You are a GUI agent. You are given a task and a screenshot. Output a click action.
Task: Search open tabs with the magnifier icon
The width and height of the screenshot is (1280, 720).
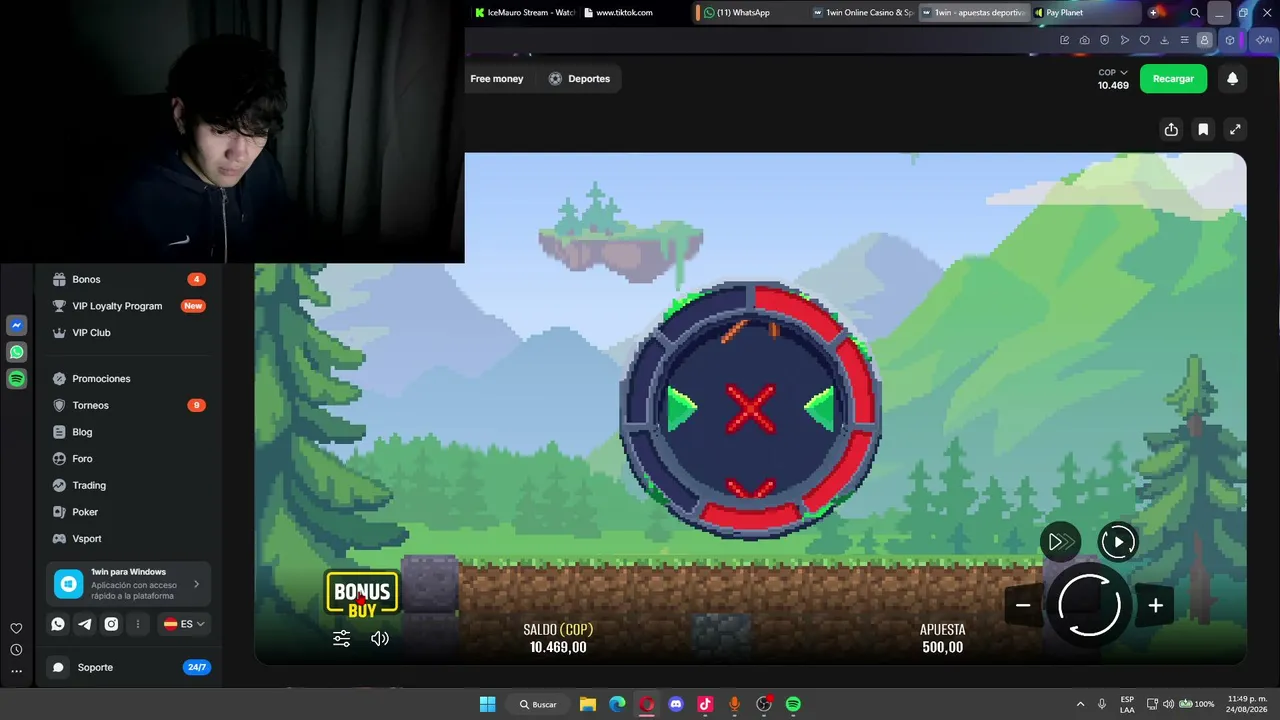(1195, 13)
